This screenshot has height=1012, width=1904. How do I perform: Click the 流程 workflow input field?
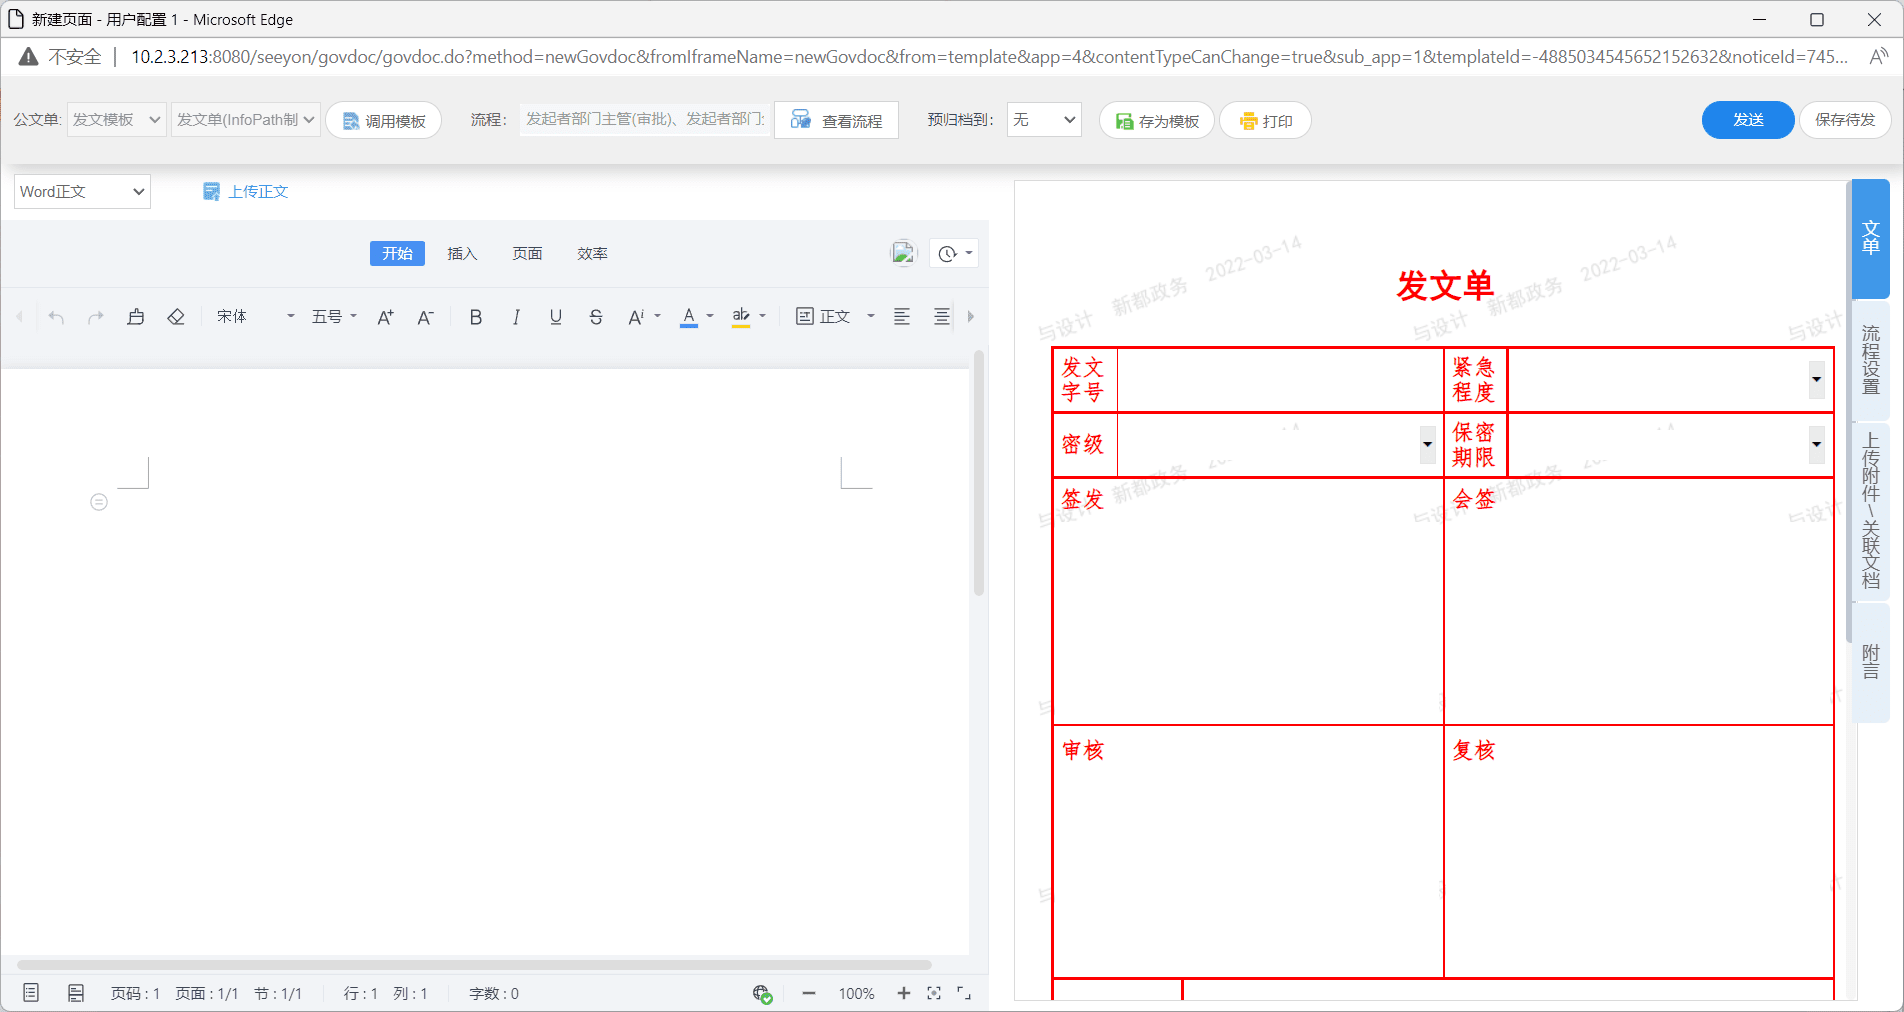click(x=645, y=120)
